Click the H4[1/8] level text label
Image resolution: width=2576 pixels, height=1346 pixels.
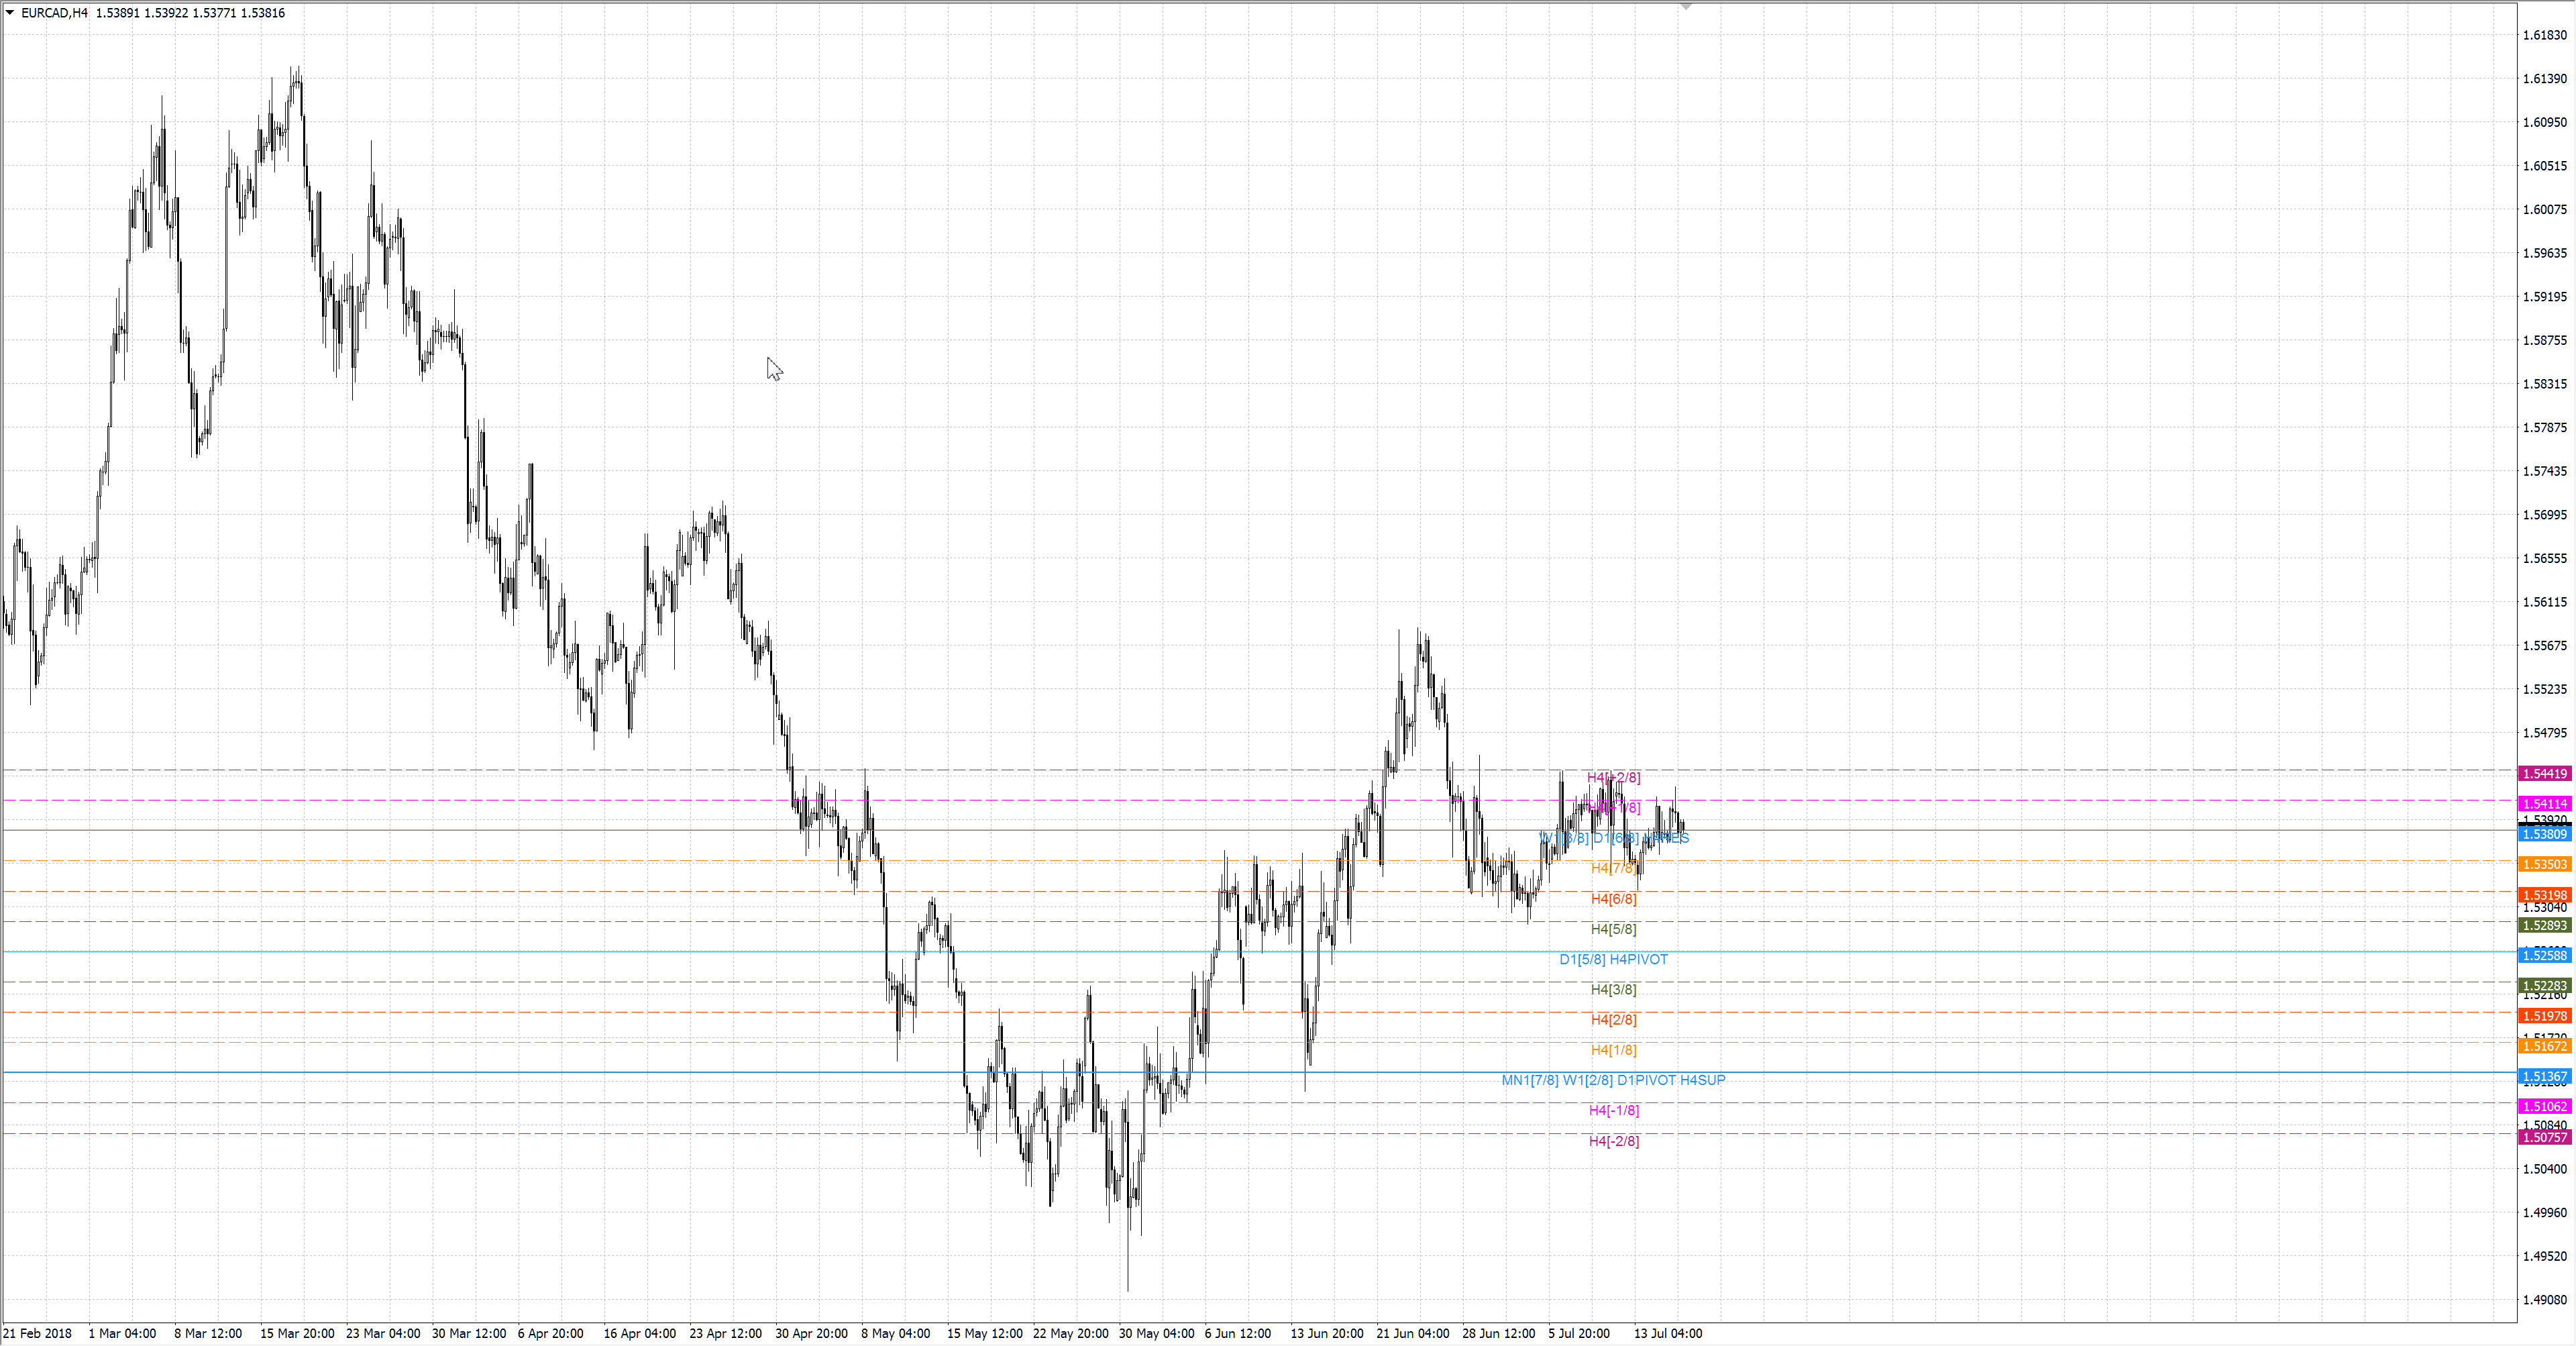pyautogui.click(x=1613, y=1050)
